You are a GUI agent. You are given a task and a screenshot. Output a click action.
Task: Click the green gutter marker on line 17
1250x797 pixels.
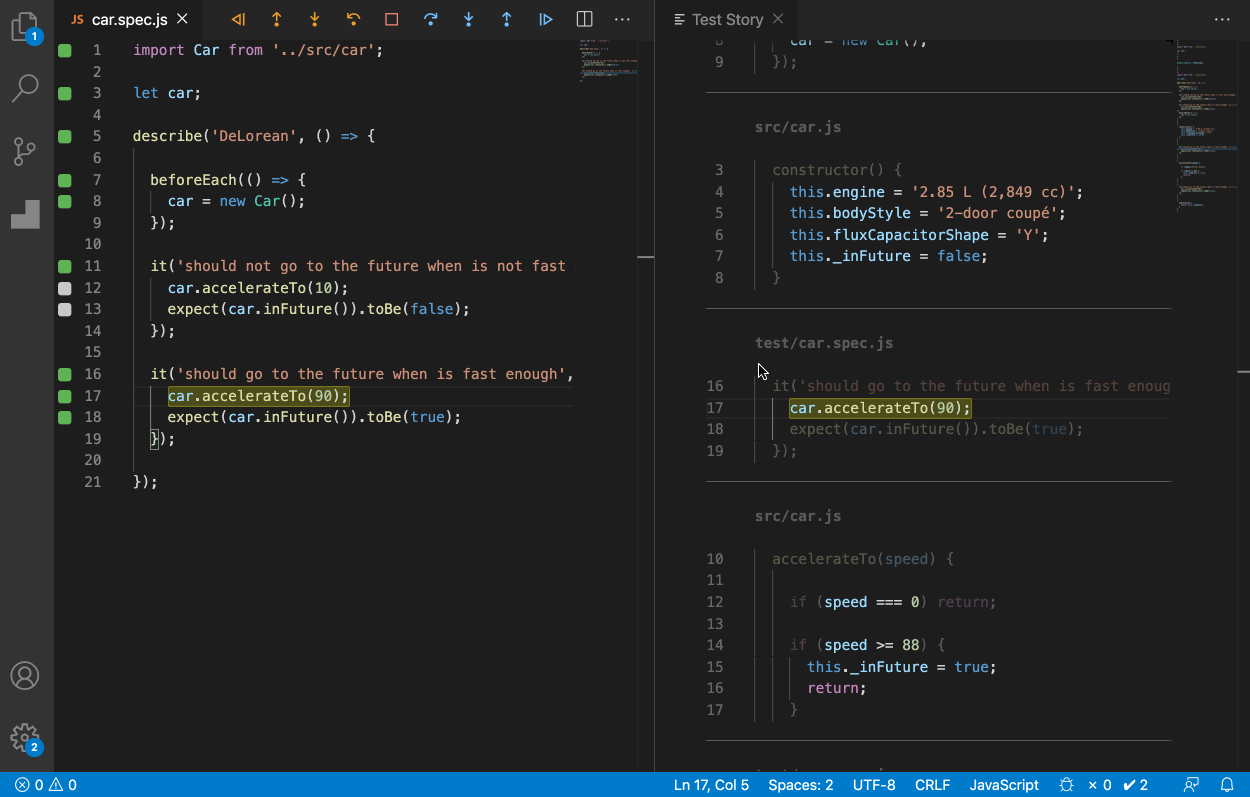tap(65, 396)
